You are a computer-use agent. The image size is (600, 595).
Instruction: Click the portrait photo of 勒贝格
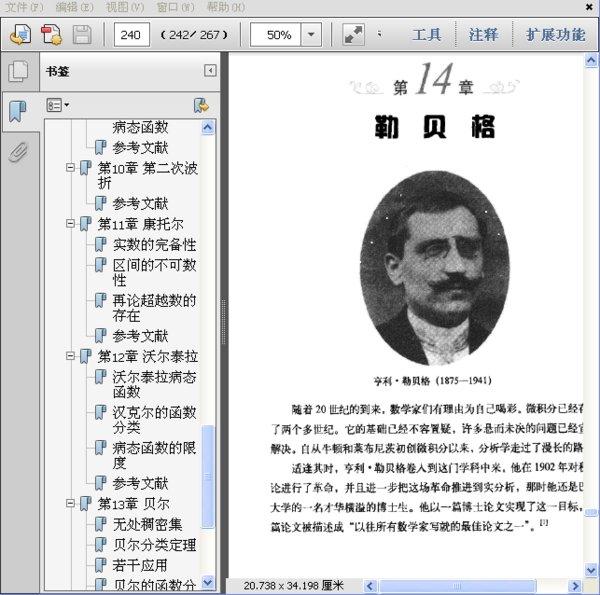(x=434, y=268)
